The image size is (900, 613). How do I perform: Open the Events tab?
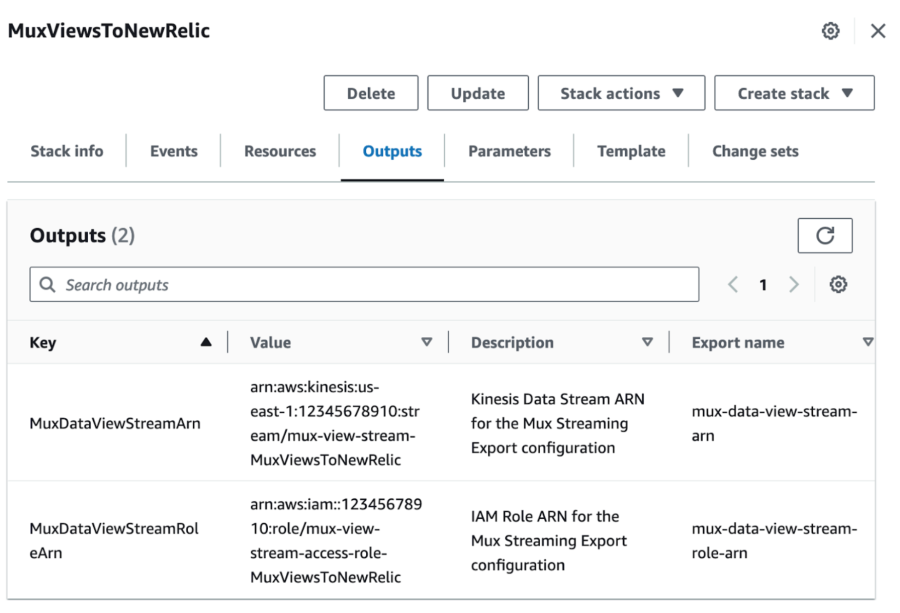(174, 151)
